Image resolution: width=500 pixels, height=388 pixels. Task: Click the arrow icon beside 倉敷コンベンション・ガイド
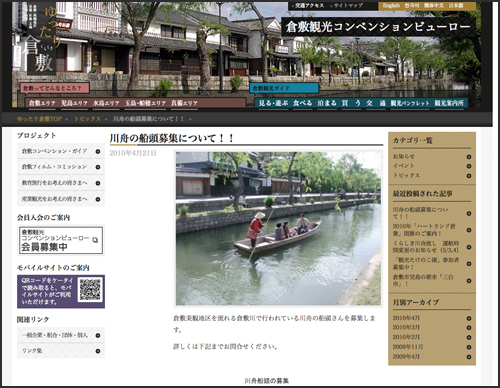(98, 151)
